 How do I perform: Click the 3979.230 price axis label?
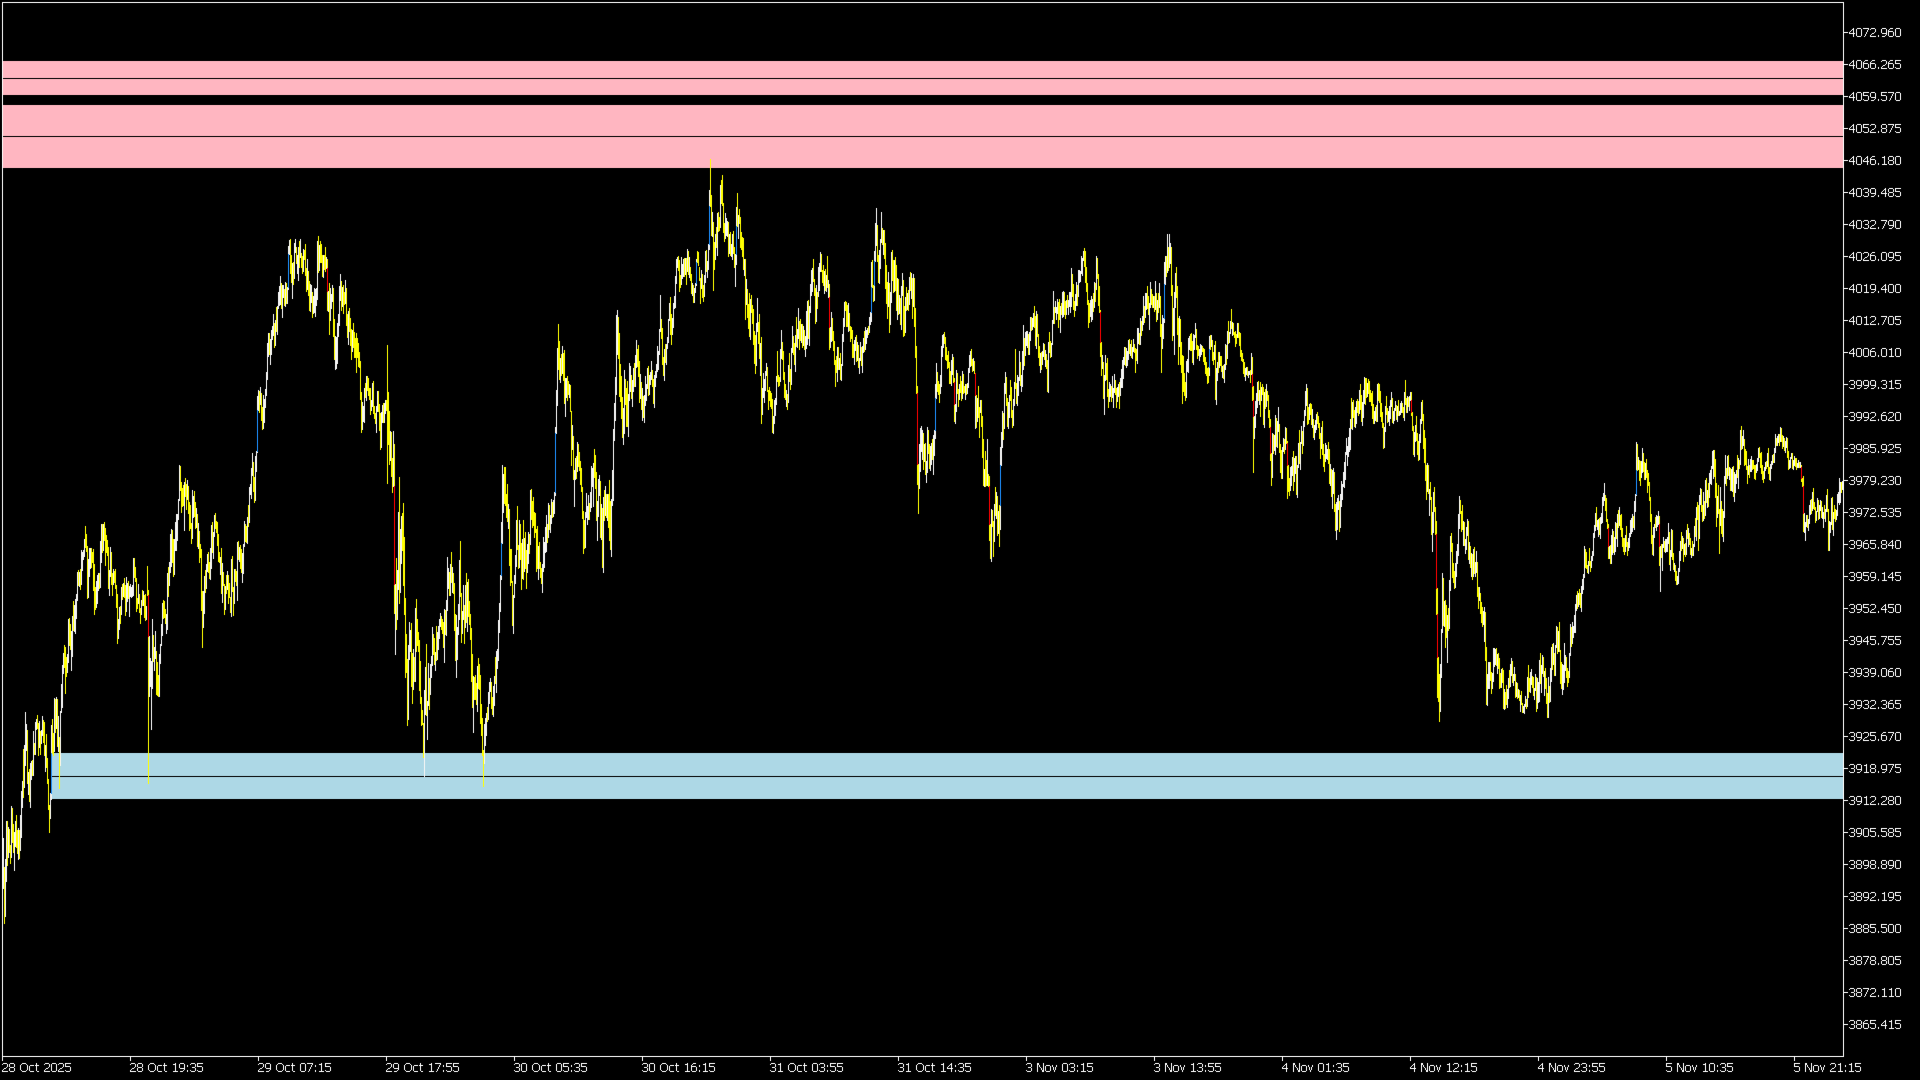[x=1874, y=481]
